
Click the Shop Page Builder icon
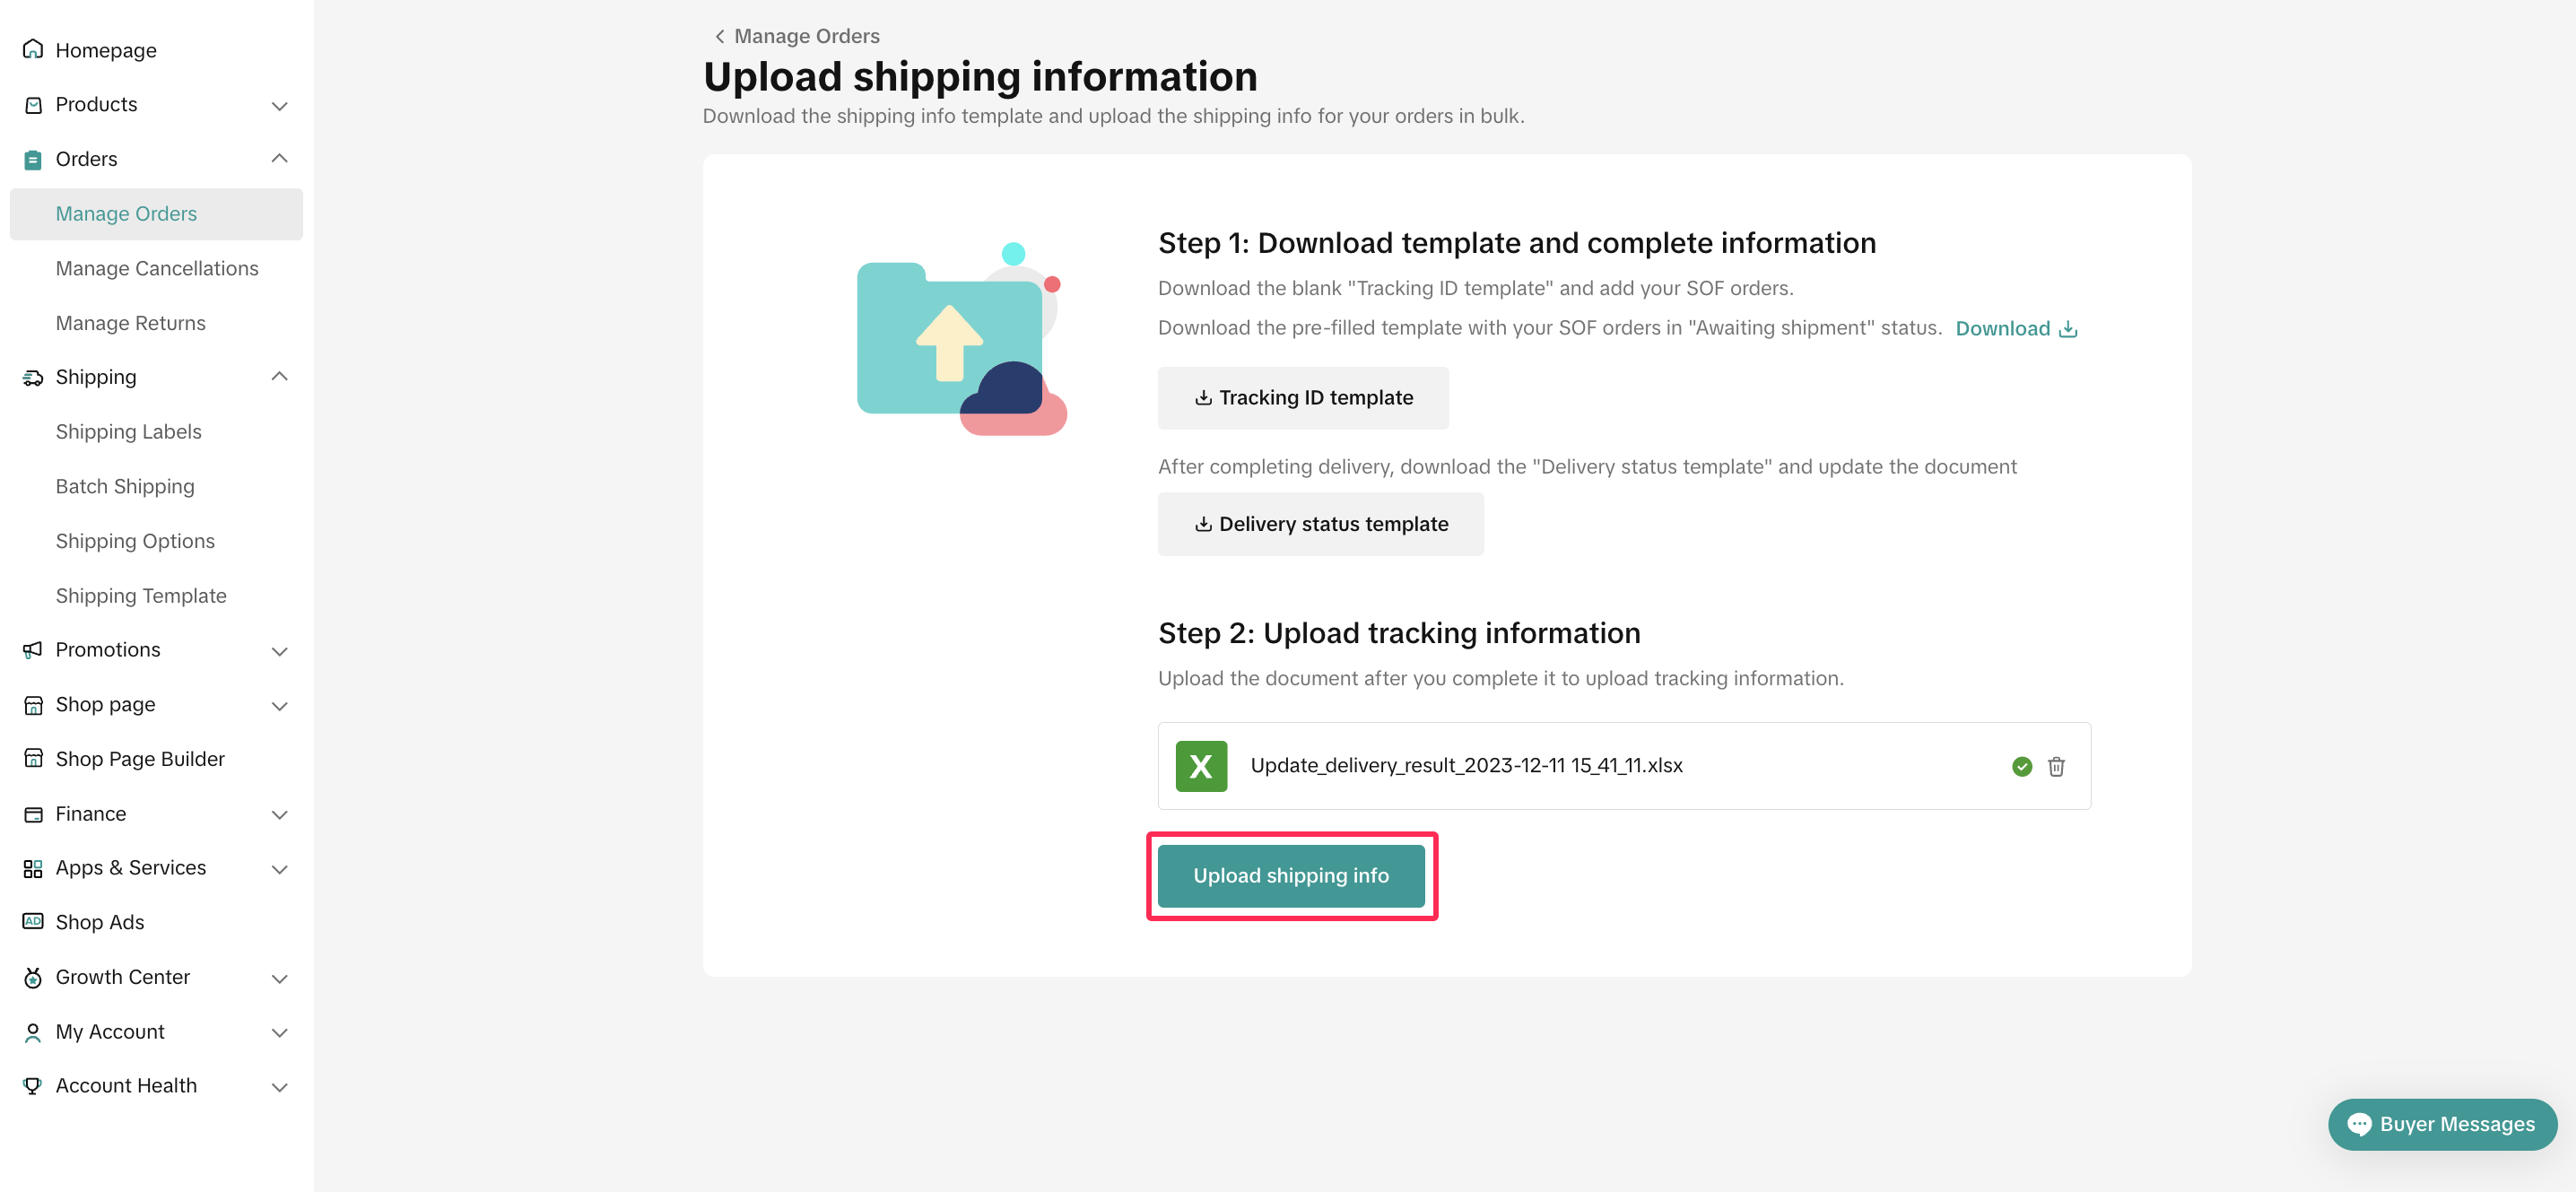coord(33,759)
